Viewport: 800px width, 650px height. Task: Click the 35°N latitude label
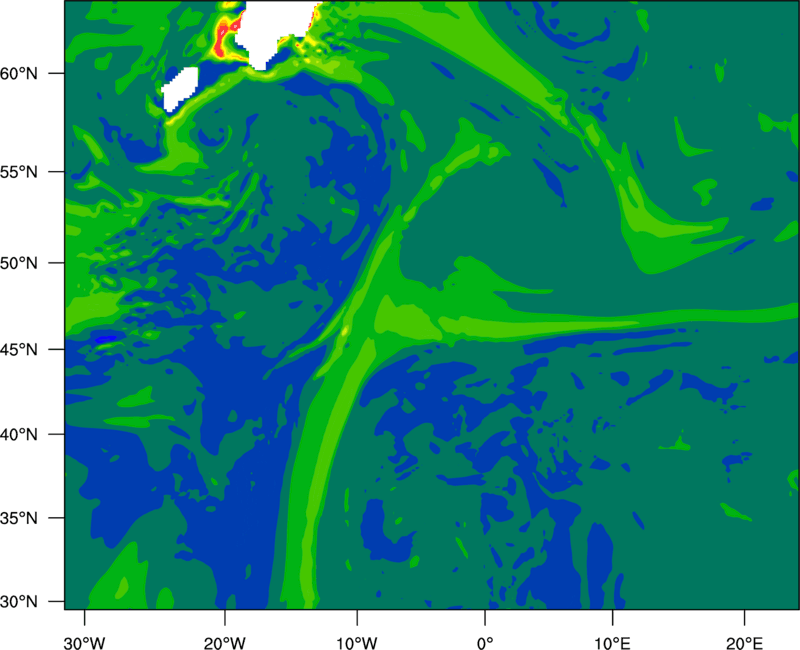19,518
